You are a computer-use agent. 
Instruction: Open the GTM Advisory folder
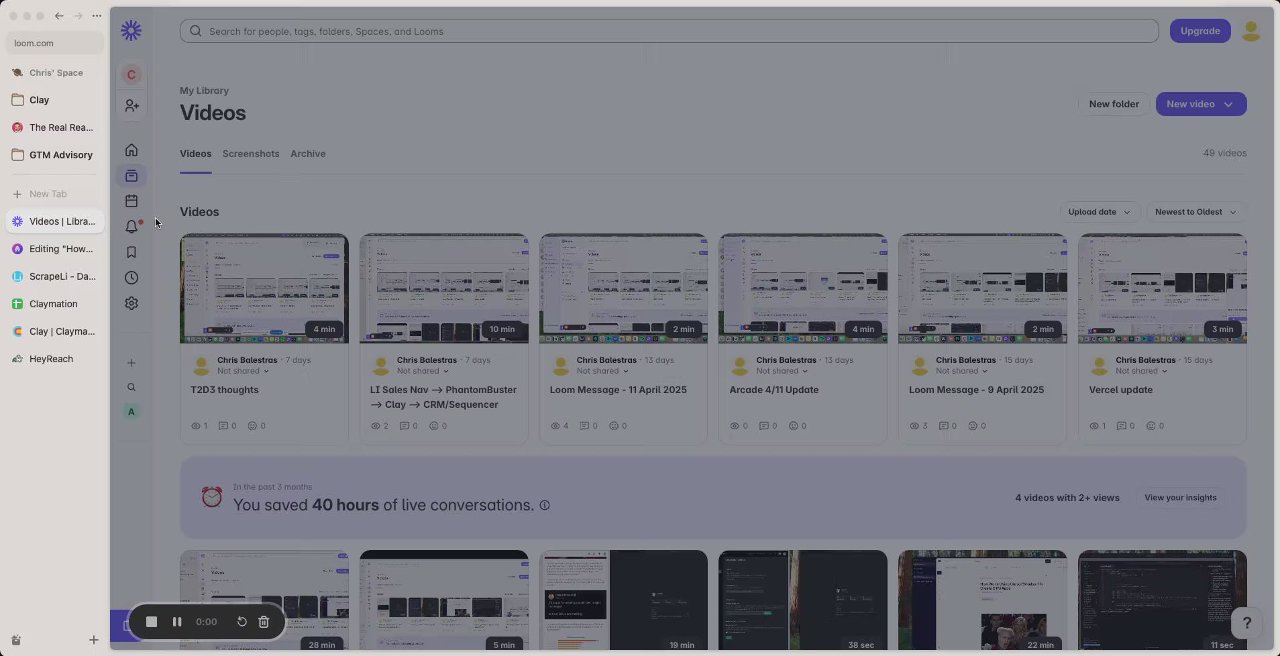click(x=55, y=155)
